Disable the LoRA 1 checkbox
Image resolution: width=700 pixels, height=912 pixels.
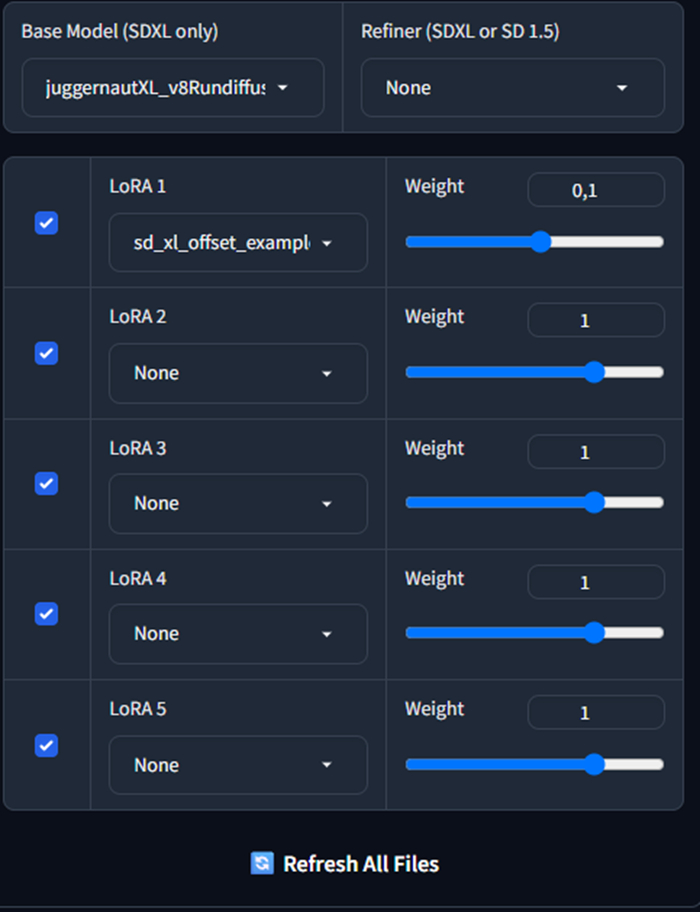point(46,223)
